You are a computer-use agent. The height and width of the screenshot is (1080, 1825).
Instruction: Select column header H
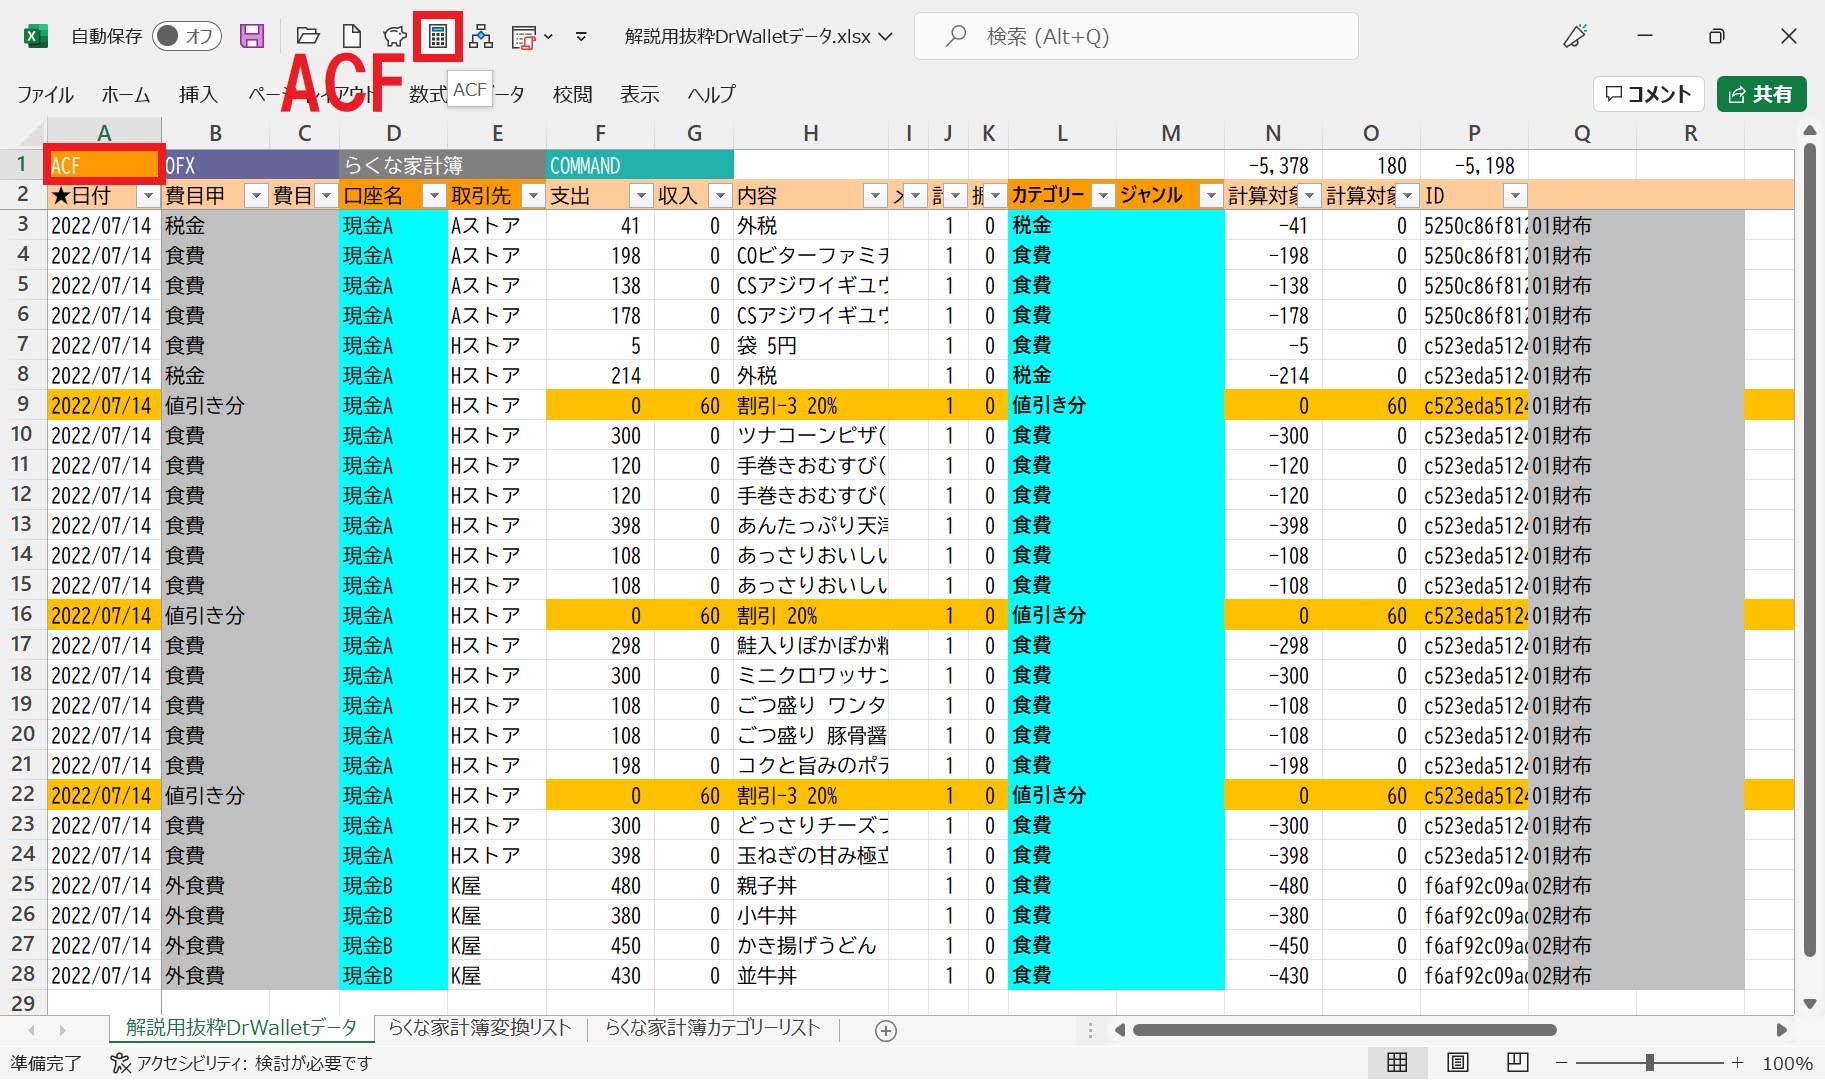tap(811, 133)
